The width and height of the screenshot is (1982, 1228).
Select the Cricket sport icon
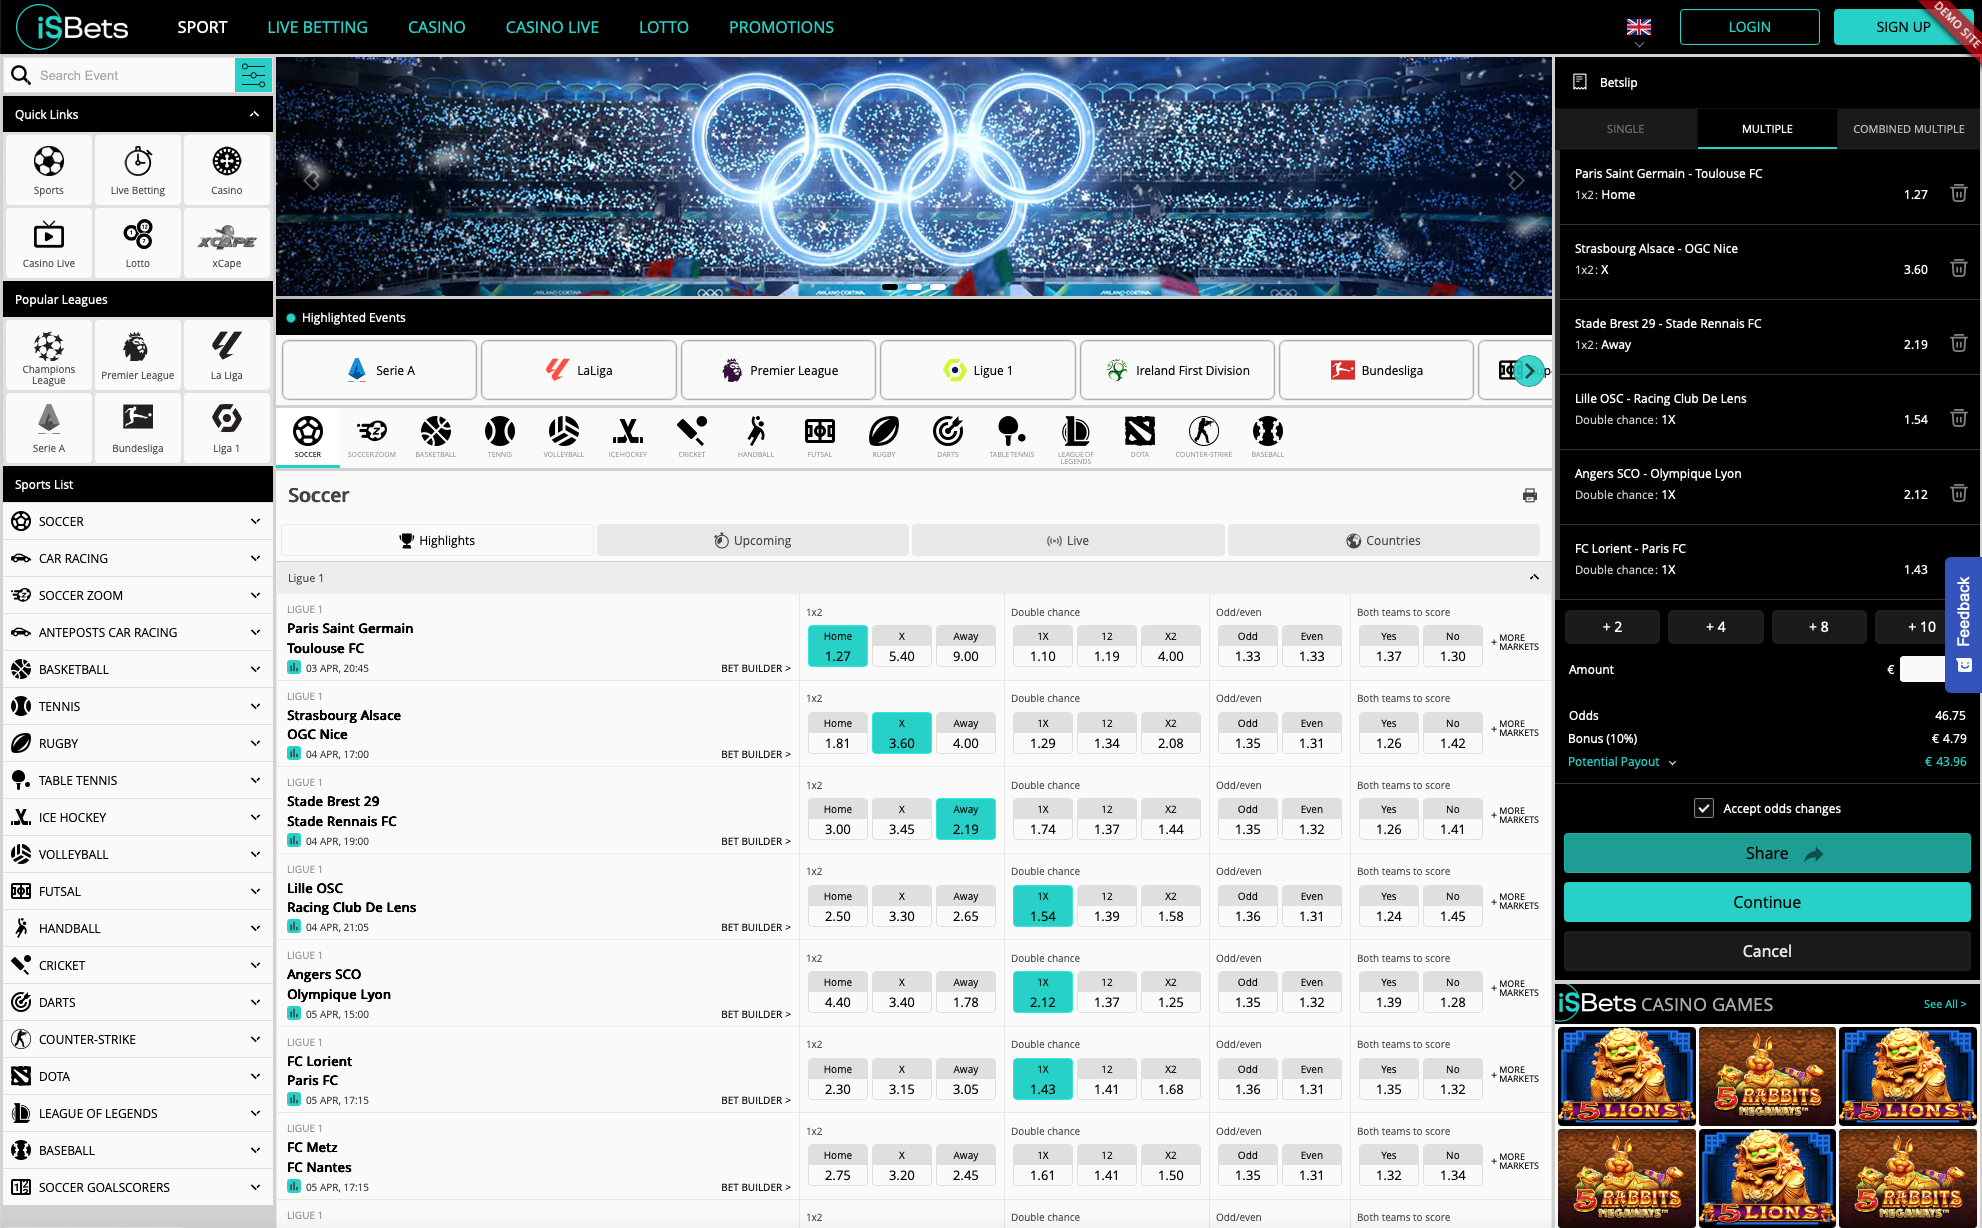click(x=692, y=436)
